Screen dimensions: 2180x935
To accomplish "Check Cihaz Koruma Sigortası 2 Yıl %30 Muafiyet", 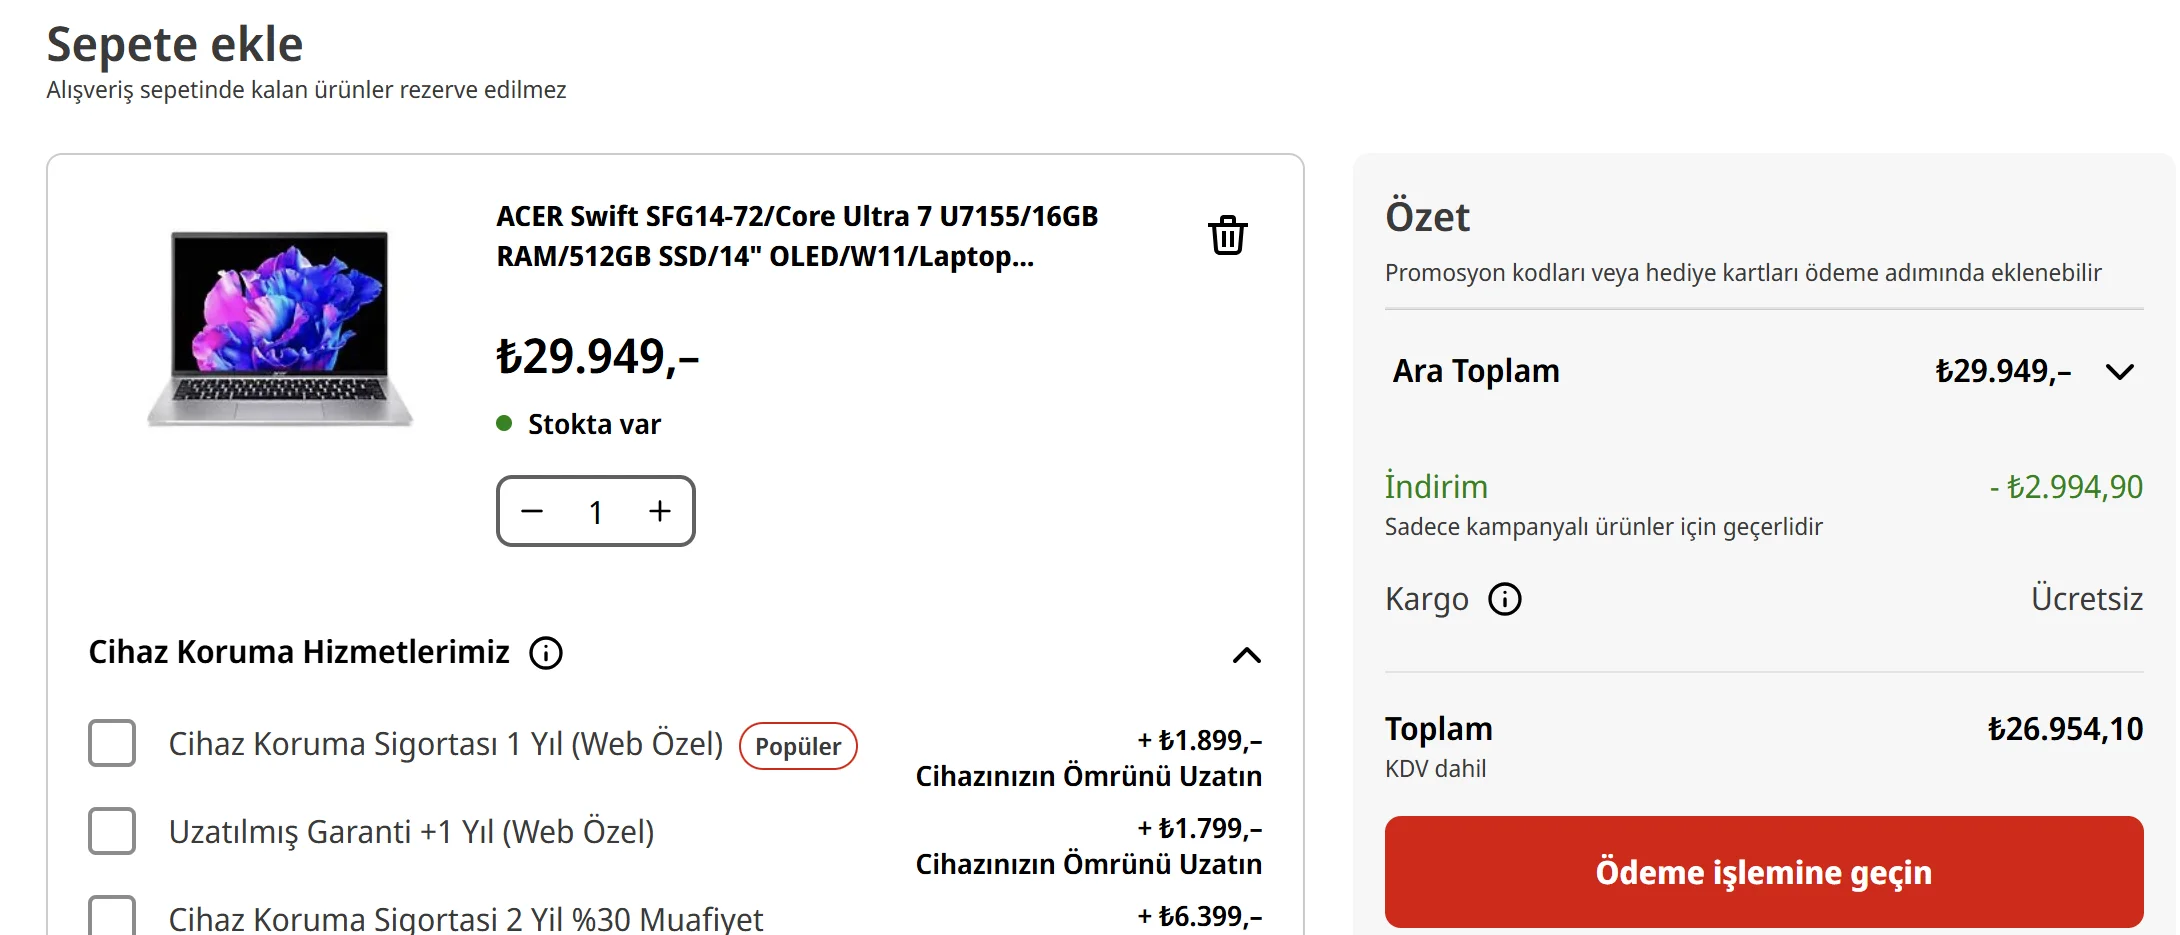I will coord(112,915).
